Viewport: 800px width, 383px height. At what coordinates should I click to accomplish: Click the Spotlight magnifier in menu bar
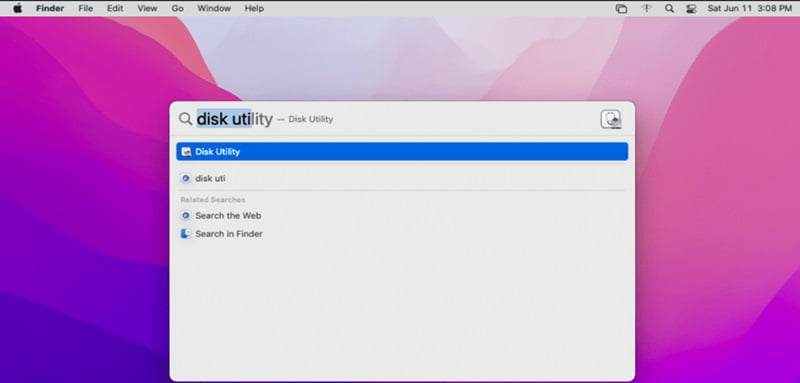(x=669, y=8)
